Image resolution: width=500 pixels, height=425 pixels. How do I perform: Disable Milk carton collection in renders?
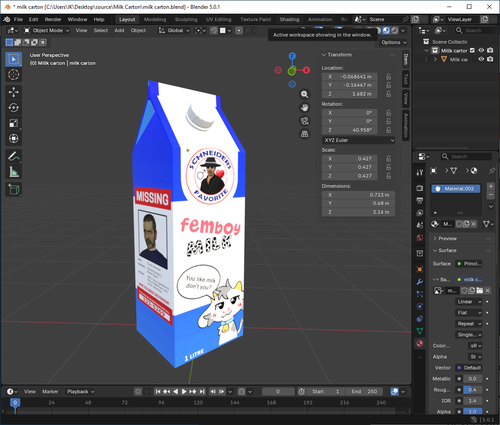[490, 50]
